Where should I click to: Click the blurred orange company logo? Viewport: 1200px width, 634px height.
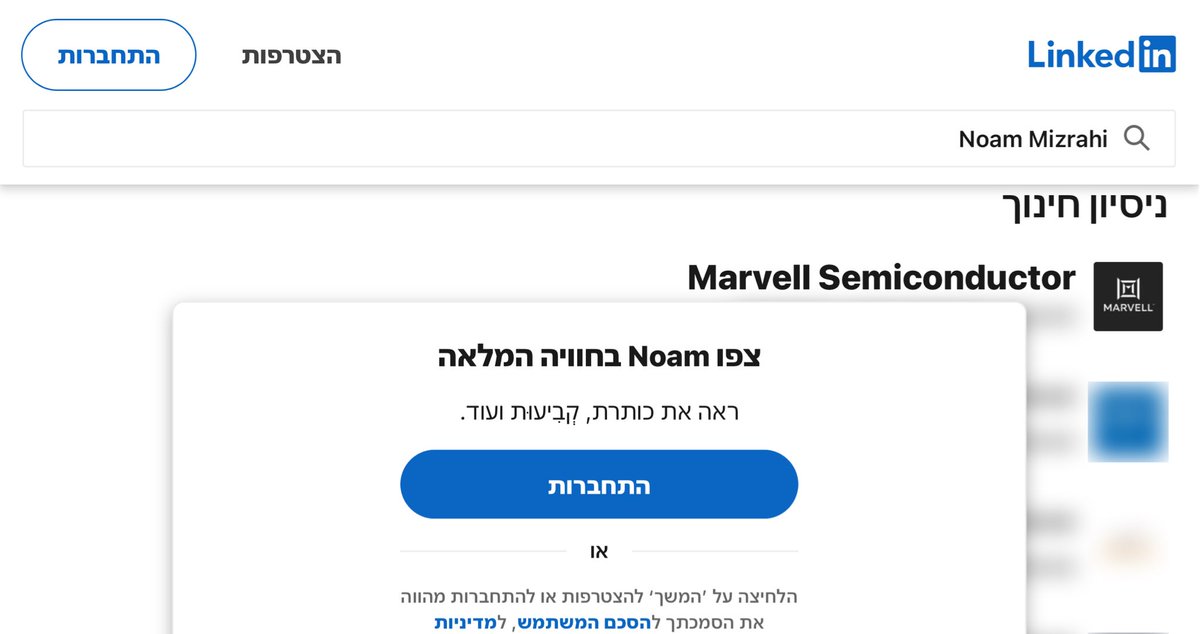pyautogui.click(x=1128, y=546)
